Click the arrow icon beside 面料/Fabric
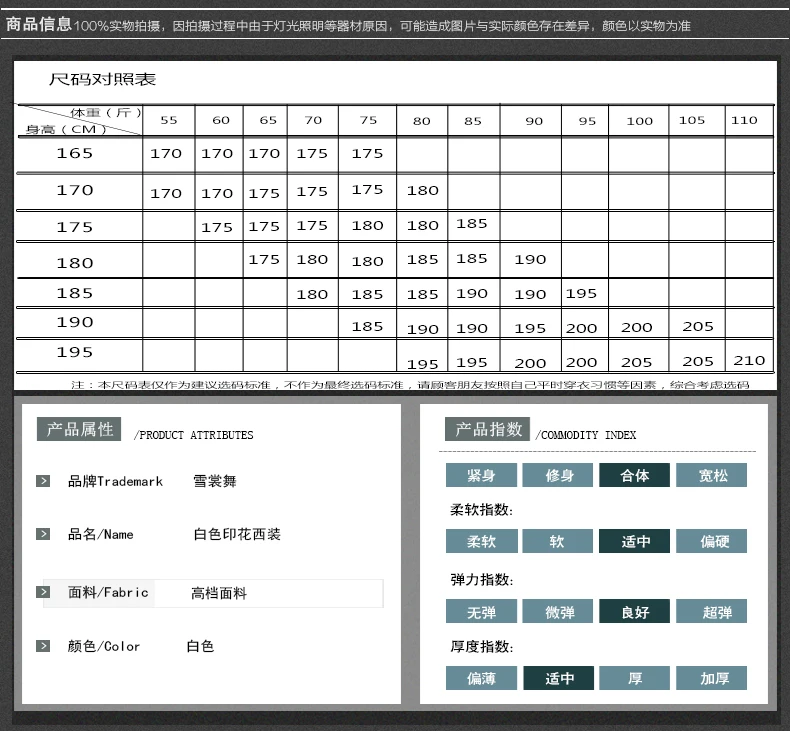This screenshot has height=731, width=790. point(43,592)
